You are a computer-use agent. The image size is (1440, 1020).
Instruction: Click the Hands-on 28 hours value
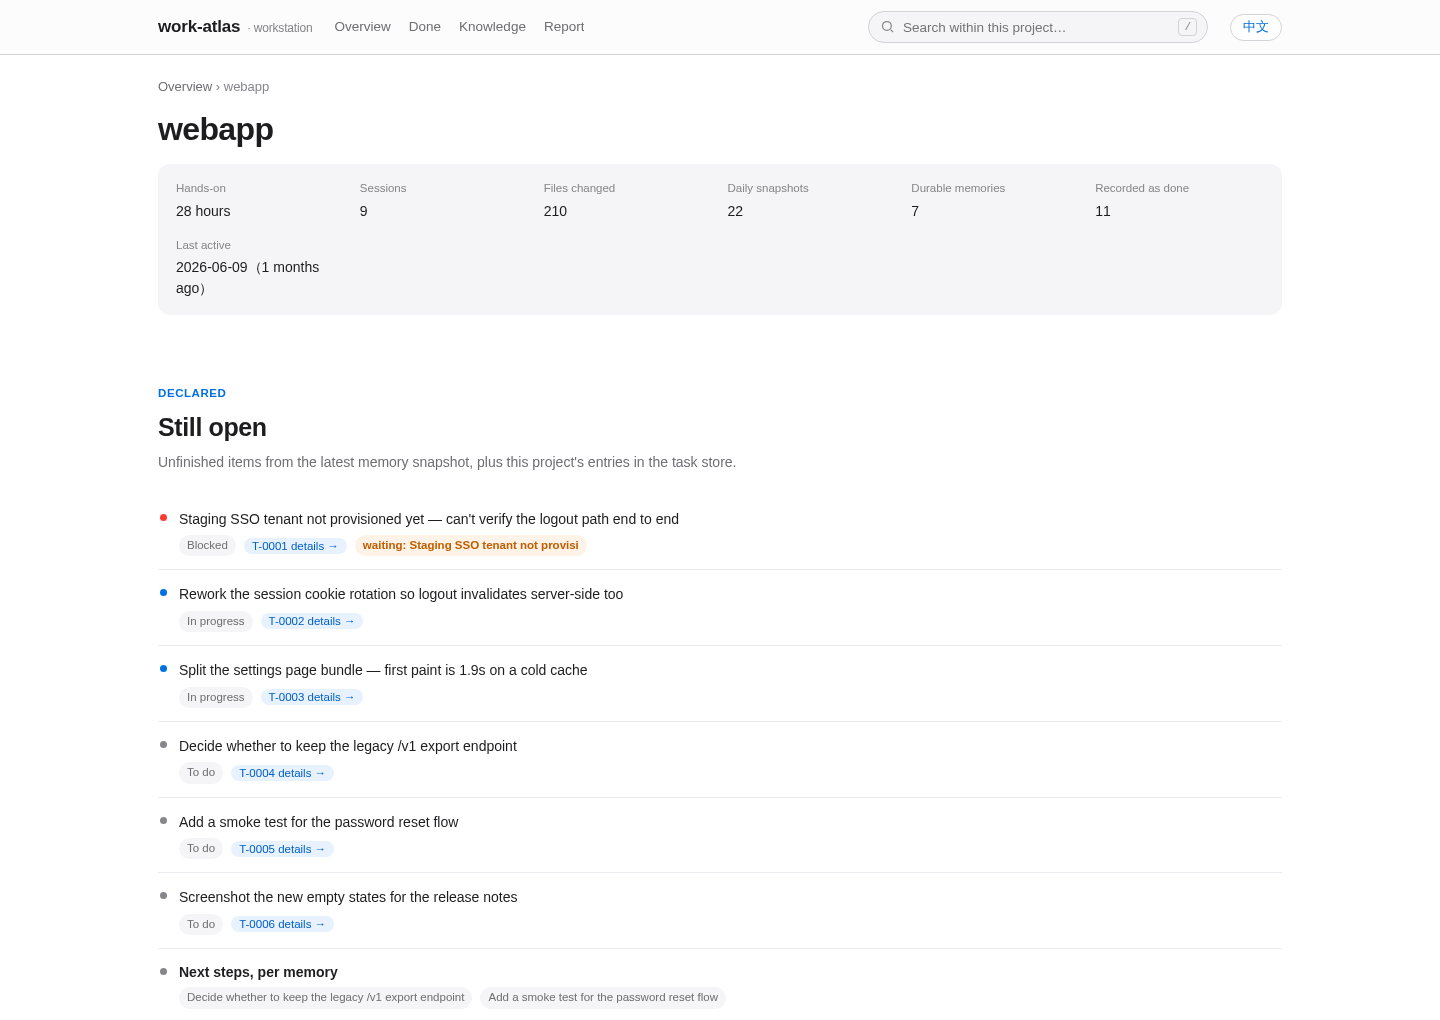[x=203, y=211]
